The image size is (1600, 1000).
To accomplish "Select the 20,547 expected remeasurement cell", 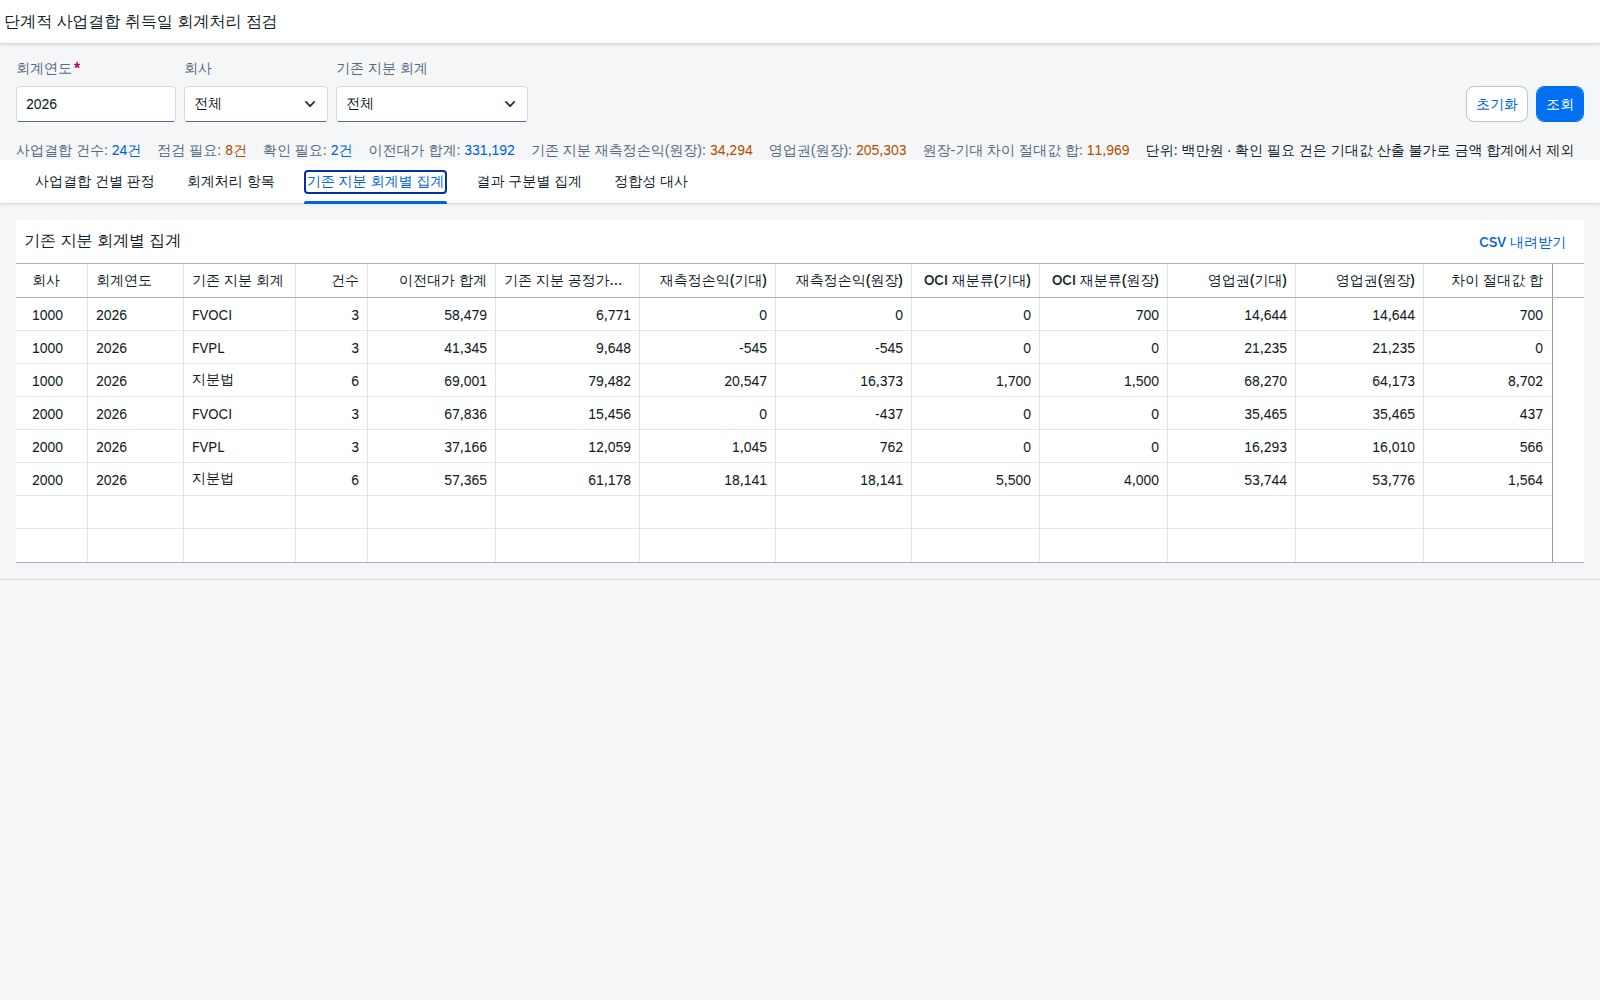I will coord(708,381).
